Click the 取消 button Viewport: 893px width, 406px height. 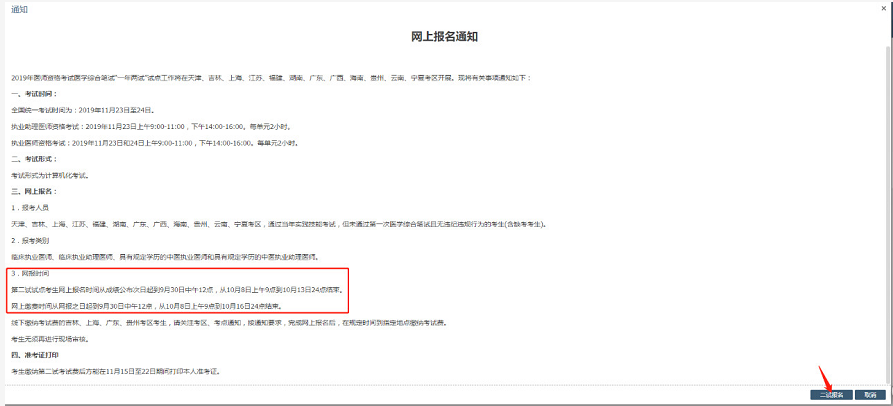pyautogui.click(x=870, y=395)
